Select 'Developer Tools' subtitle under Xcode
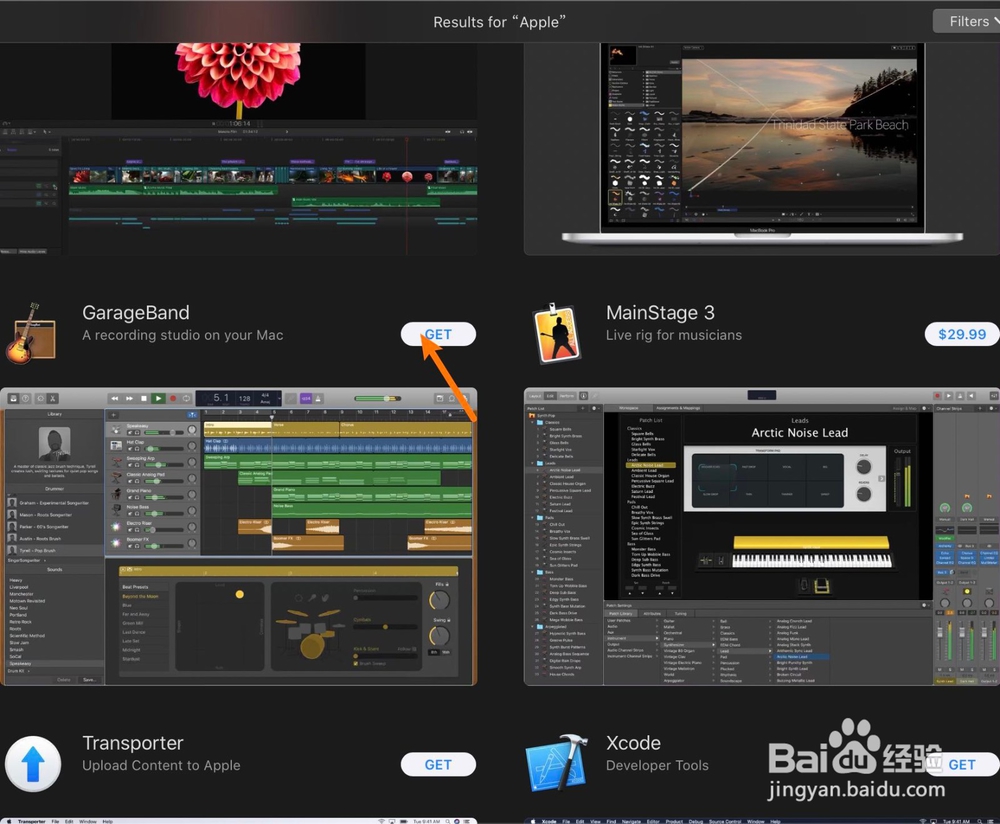 coord(657,765)
